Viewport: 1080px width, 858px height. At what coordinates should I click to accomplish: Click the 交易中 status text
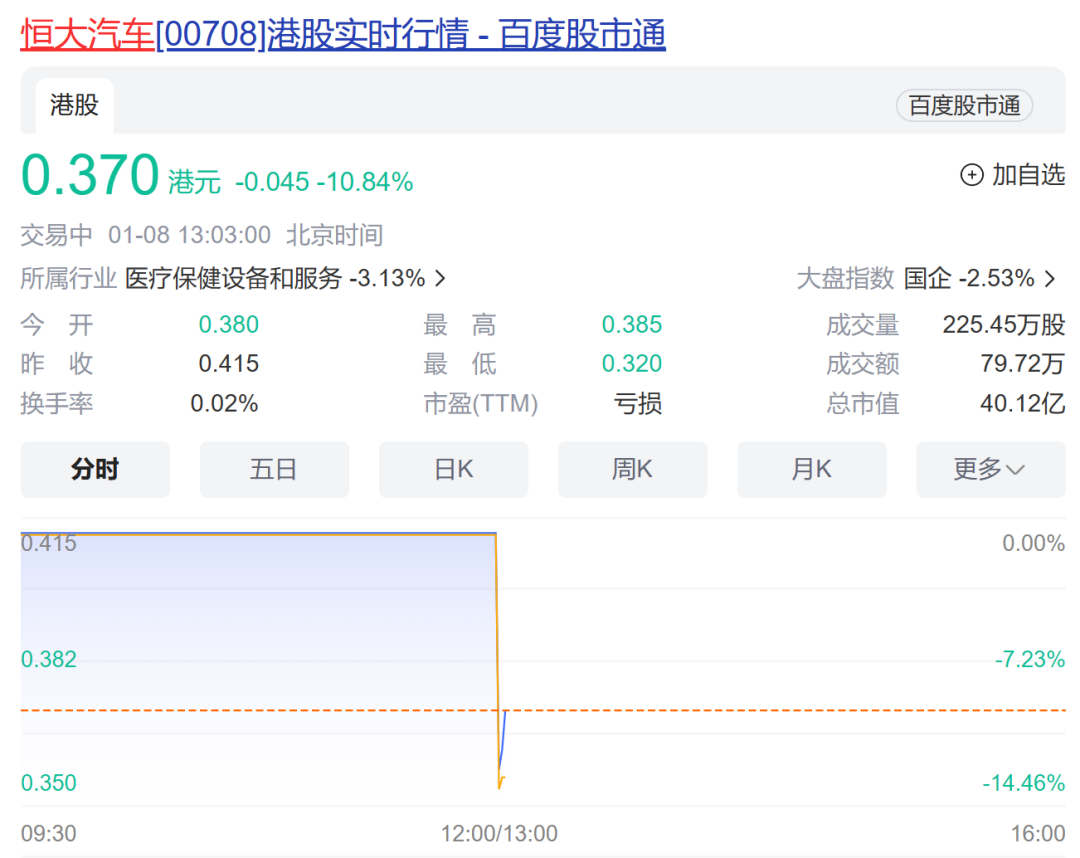coord(56,236)
